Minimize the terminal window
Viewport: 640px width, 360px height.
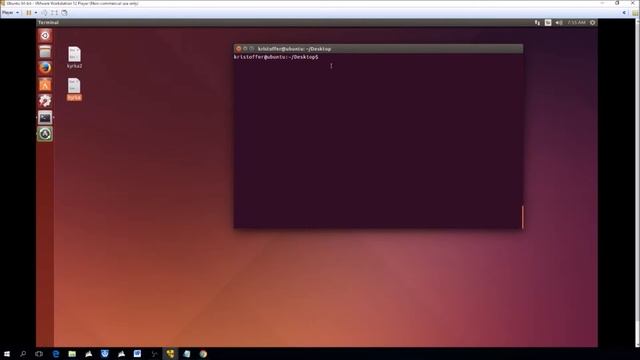click(245, 49)
